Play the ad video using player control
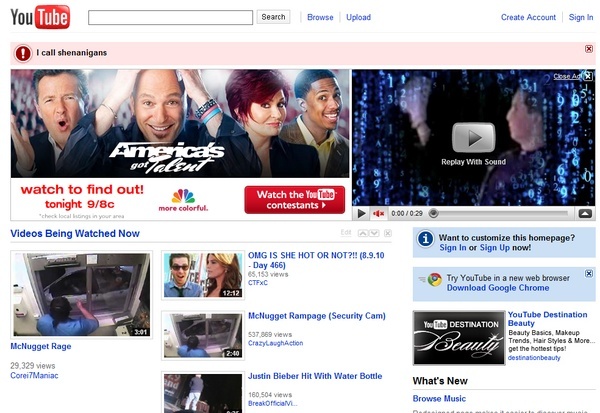The height and width of the screenshot is (413, 600). [360, 214]
